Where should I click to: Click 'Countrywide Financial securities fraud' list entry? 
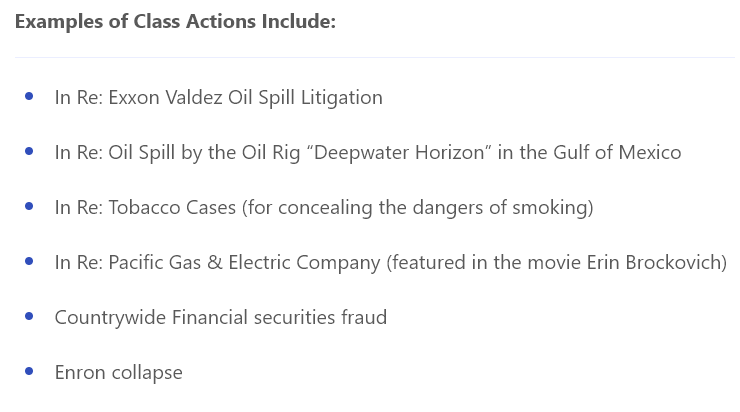click(x=221, y=318)
